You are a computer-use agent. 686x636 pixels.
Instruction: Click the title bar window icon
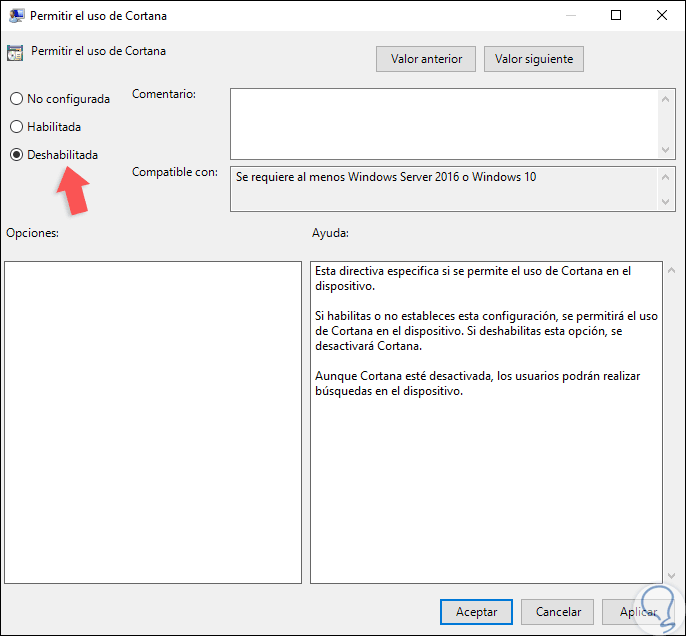(x=16, y=16)
